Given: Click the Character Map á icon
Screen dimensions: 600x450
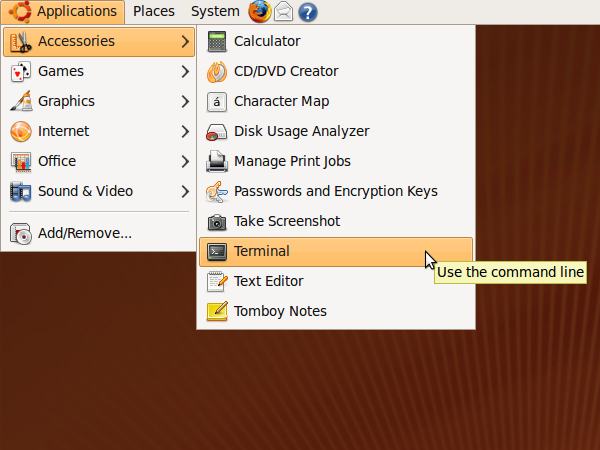Looking at the screenshot, I should point(217,101).
